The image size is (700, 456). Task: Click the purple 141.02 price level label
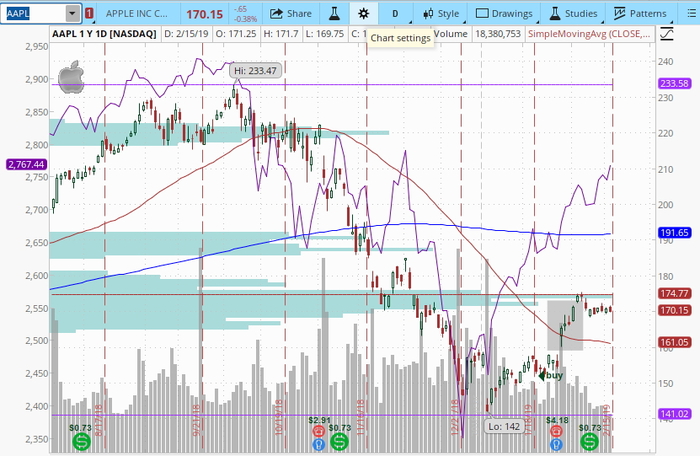(x=674, y=414)
